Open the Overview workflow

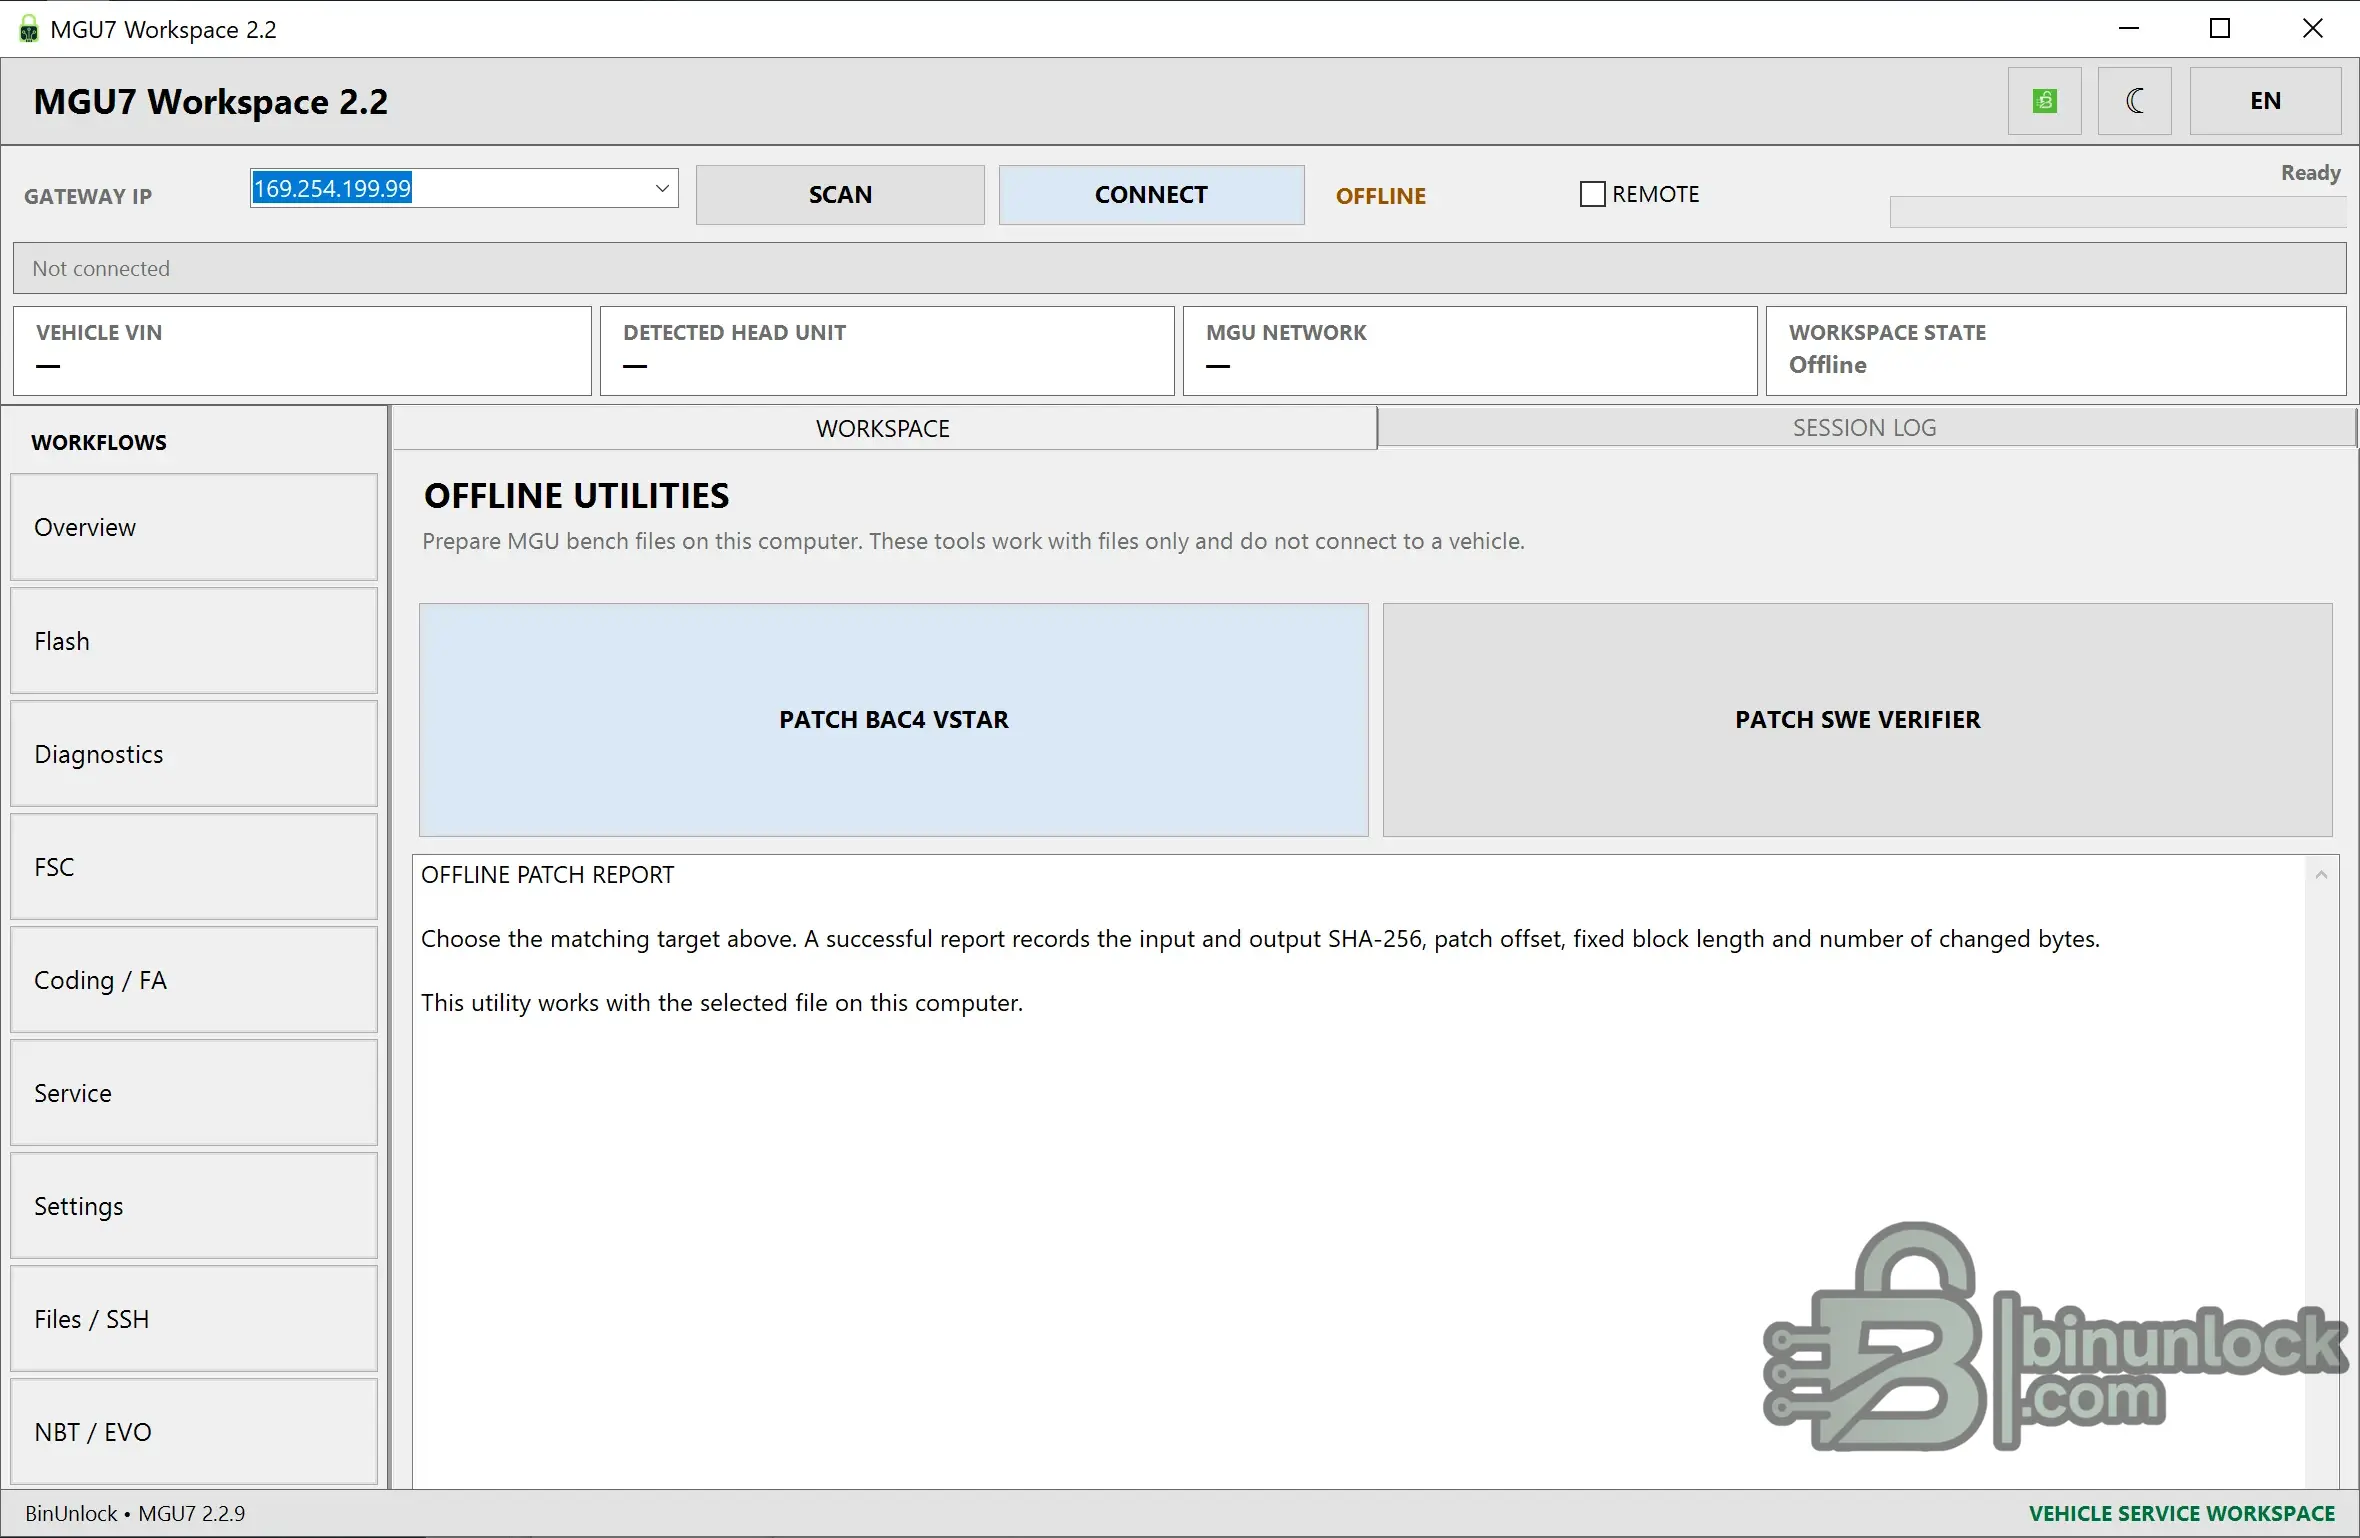tap(194, 527)
